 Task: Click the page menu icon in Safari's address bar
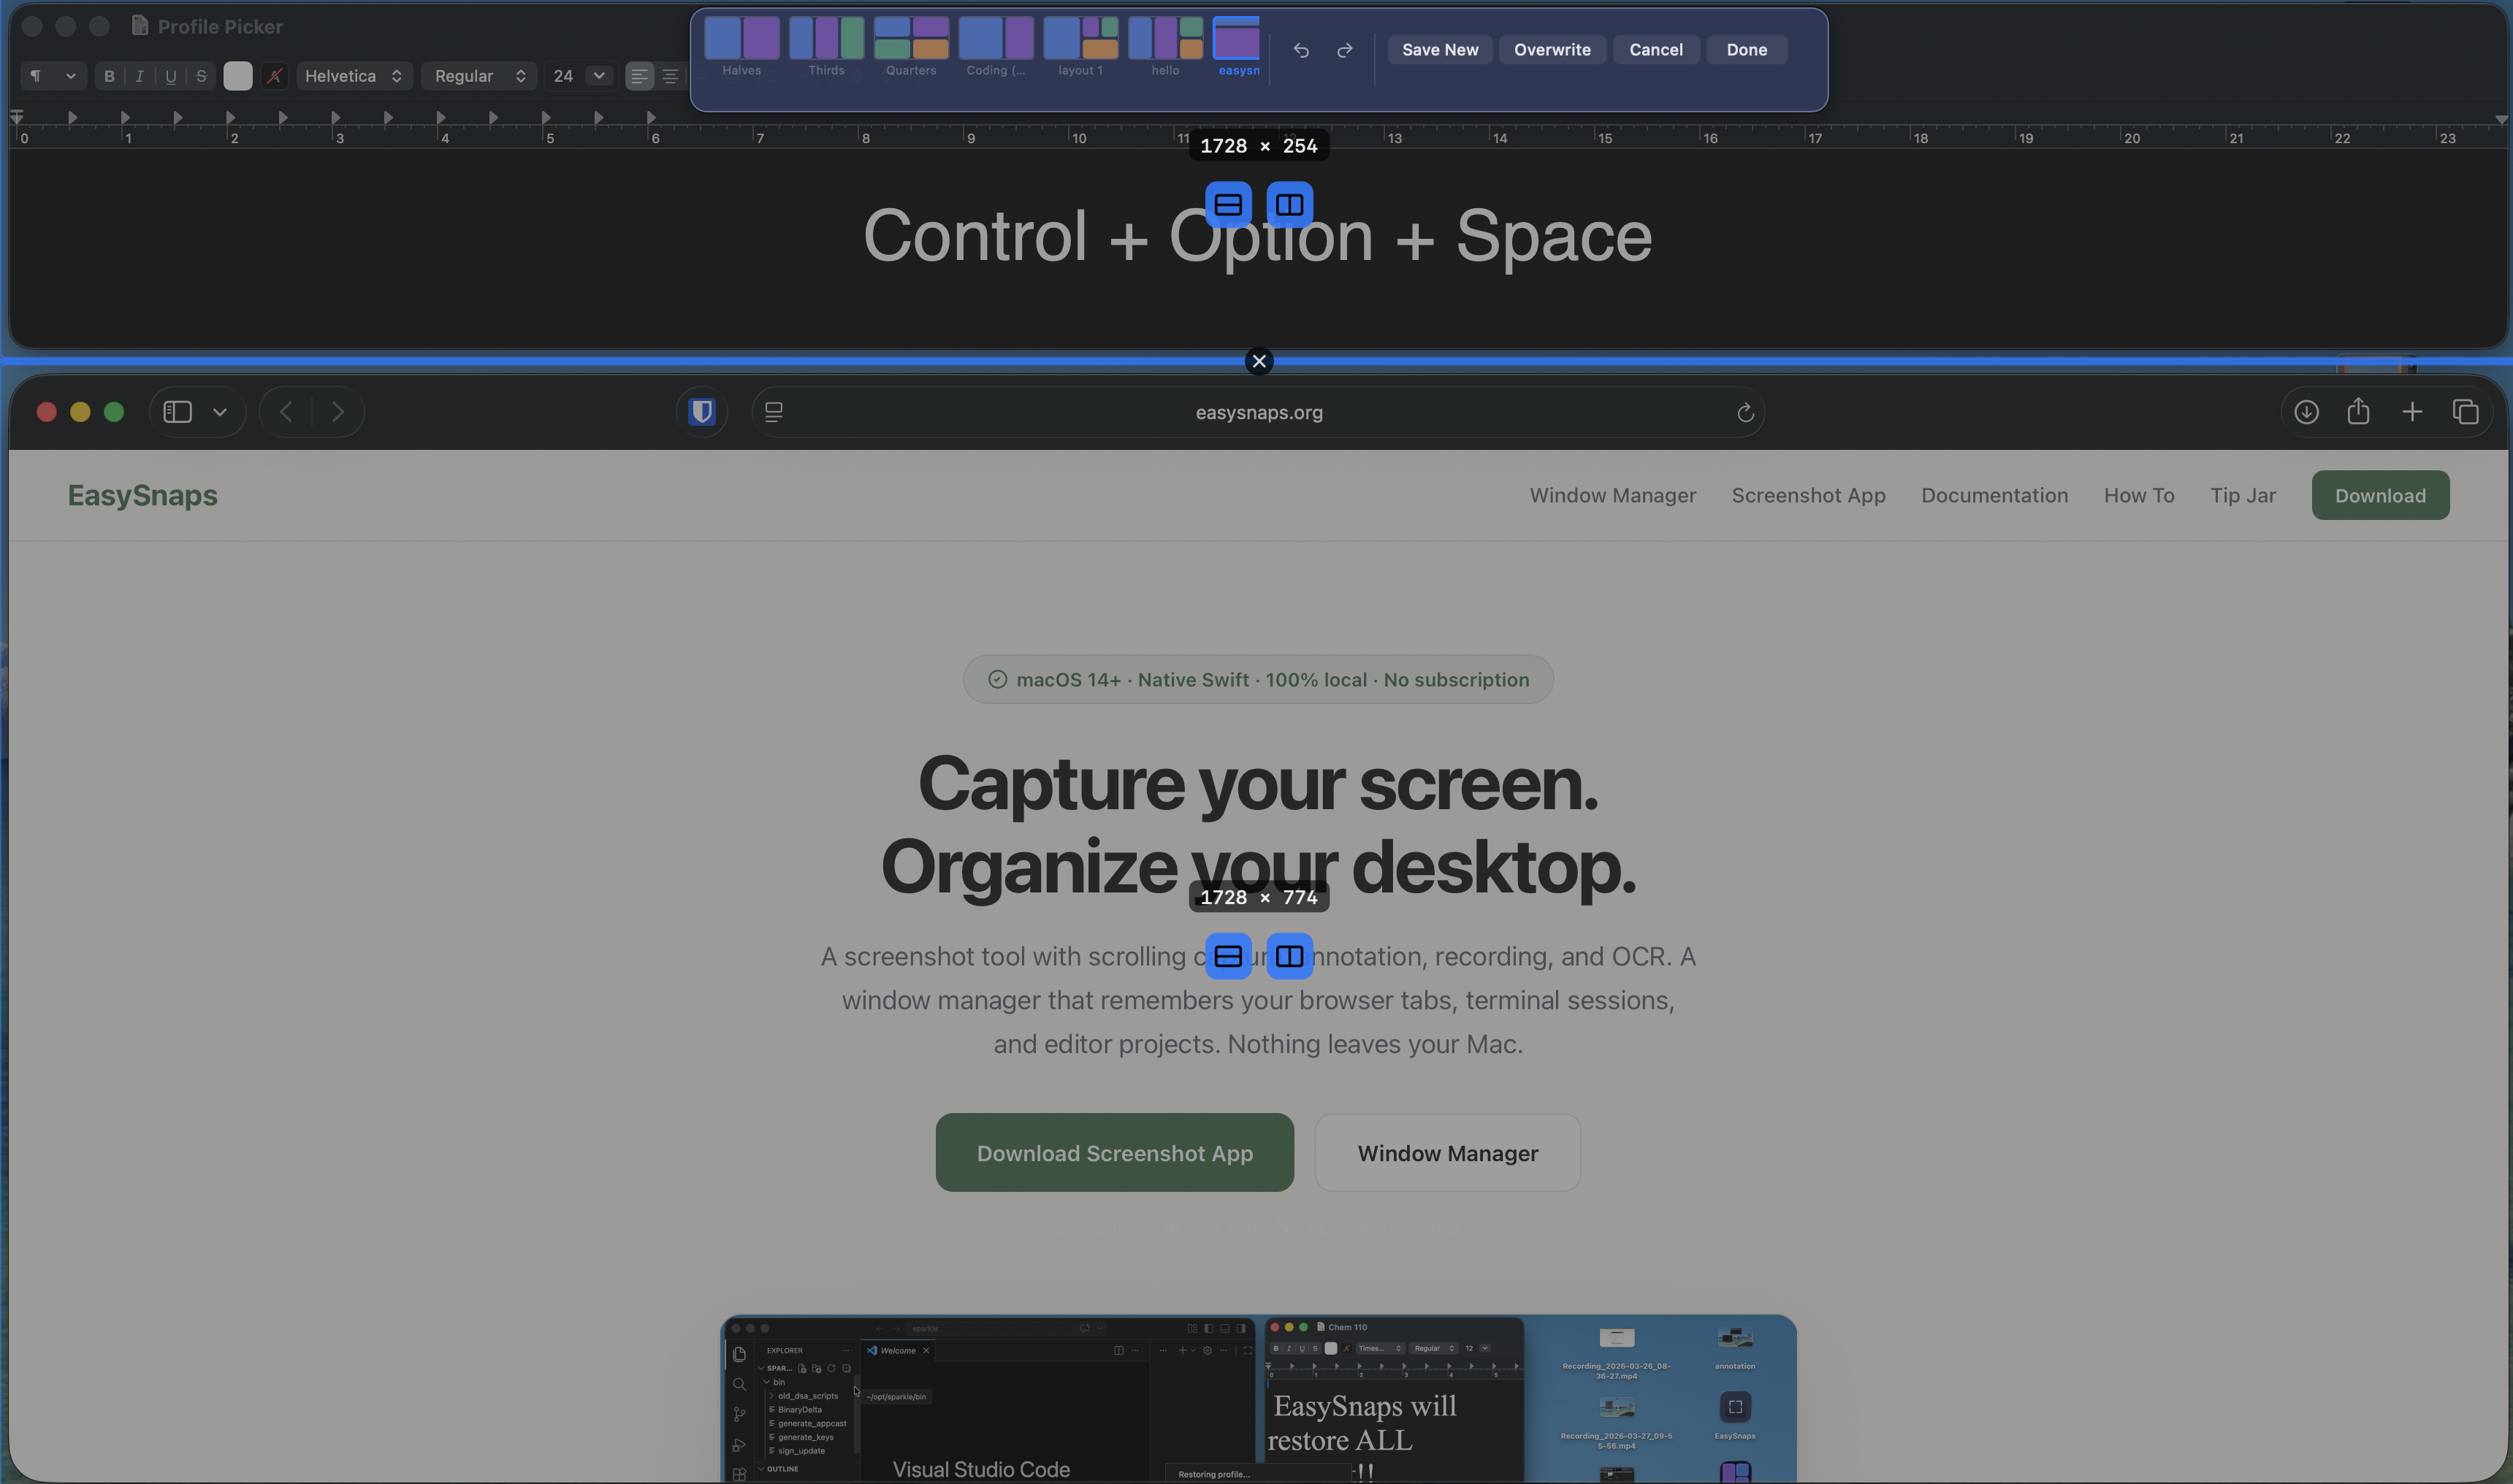(x=774, y=412)
